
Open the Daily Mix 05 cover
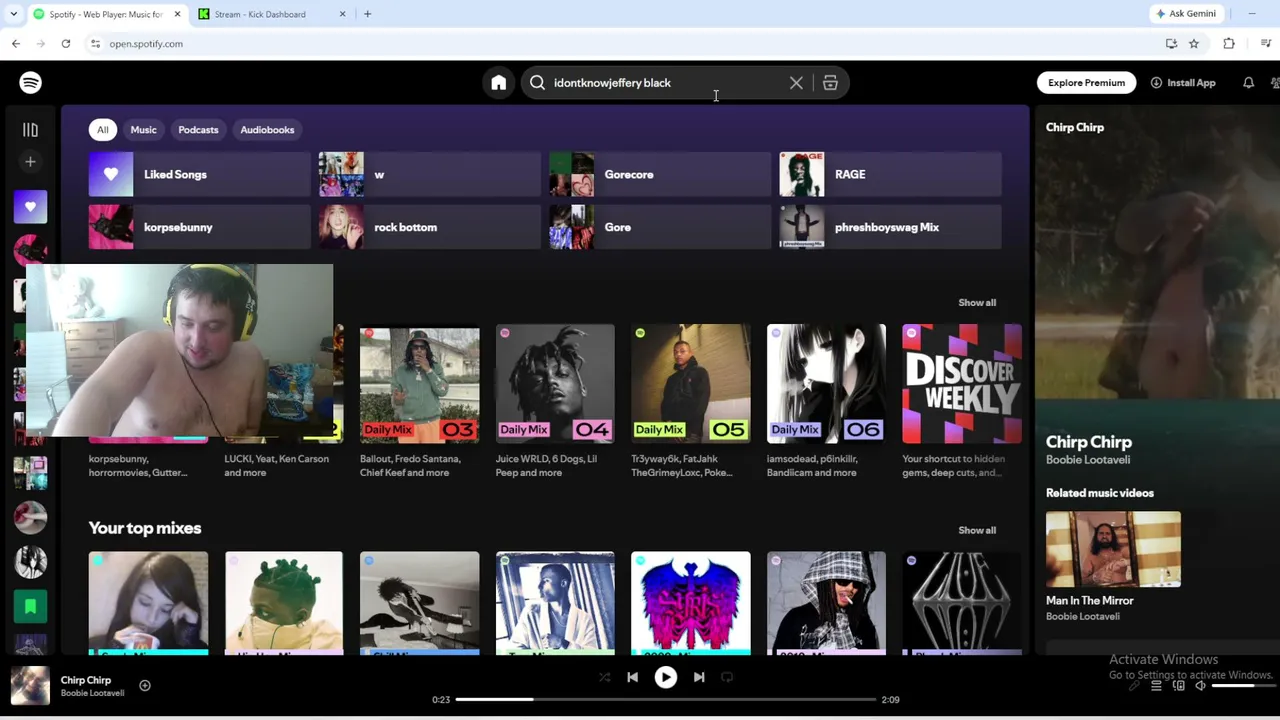click(691, 384)
